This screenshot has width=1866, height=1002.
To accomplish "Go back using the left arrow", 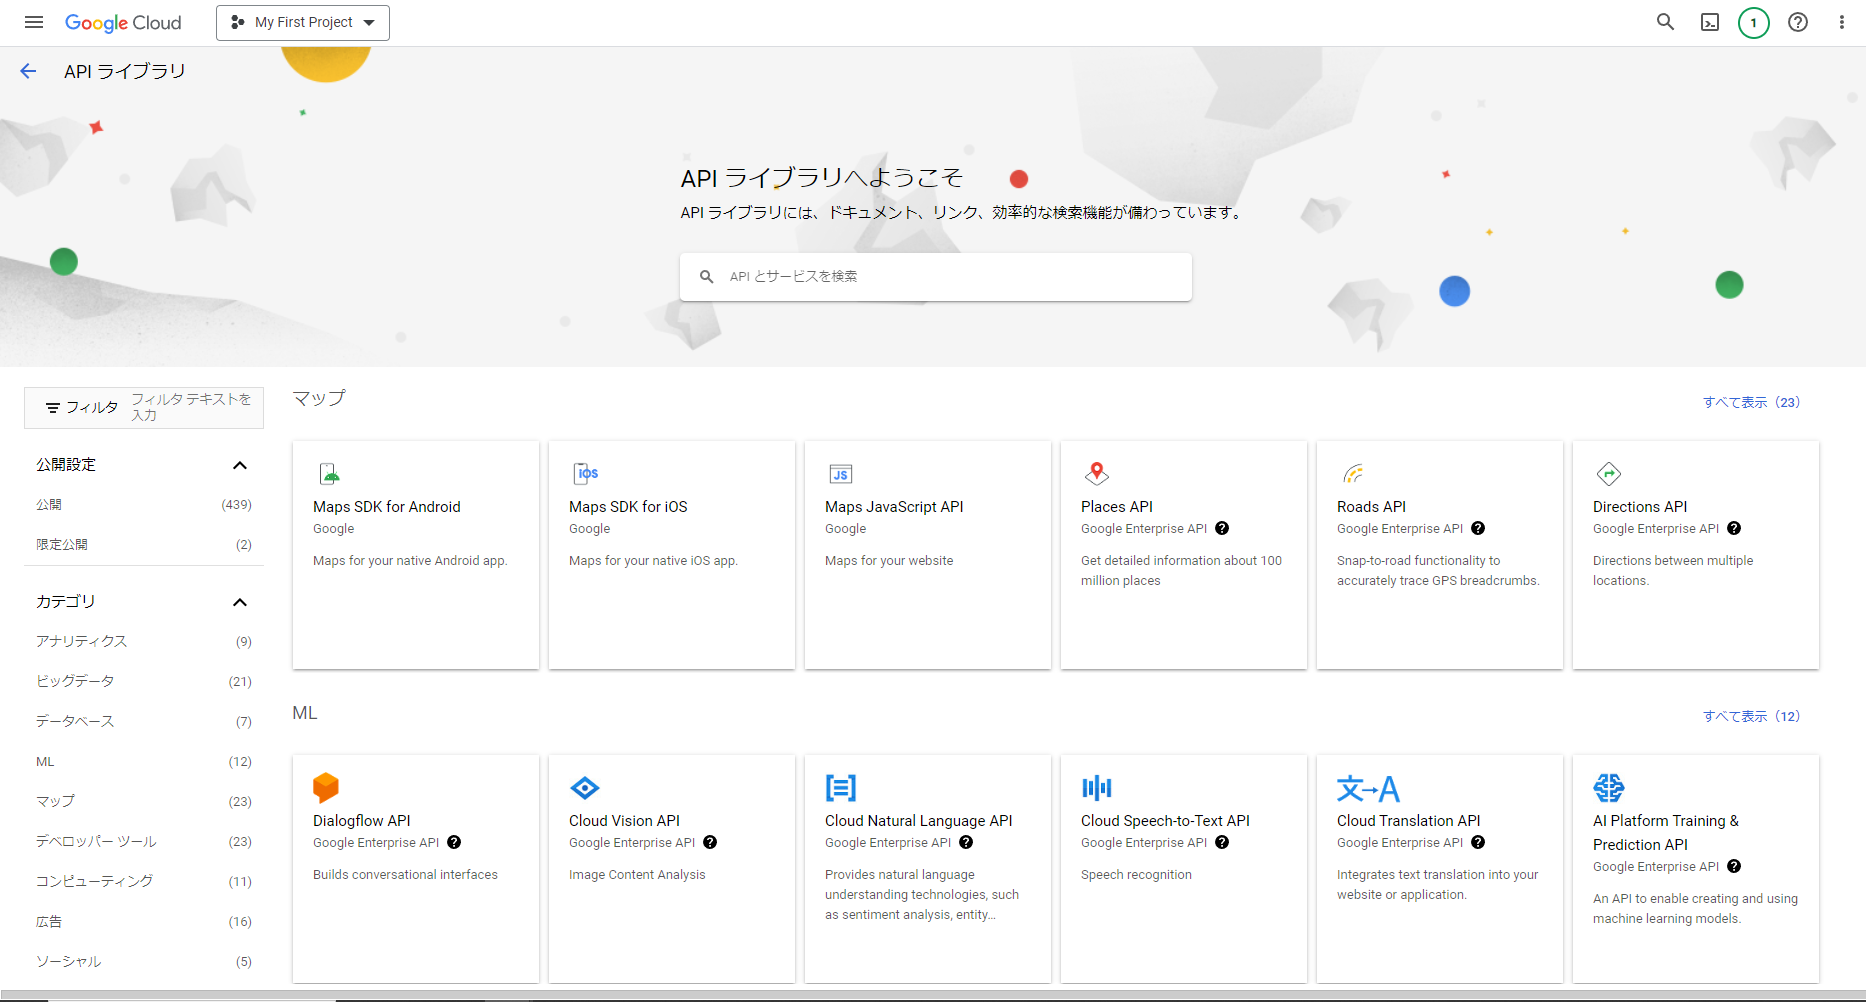I will [28, 71].
